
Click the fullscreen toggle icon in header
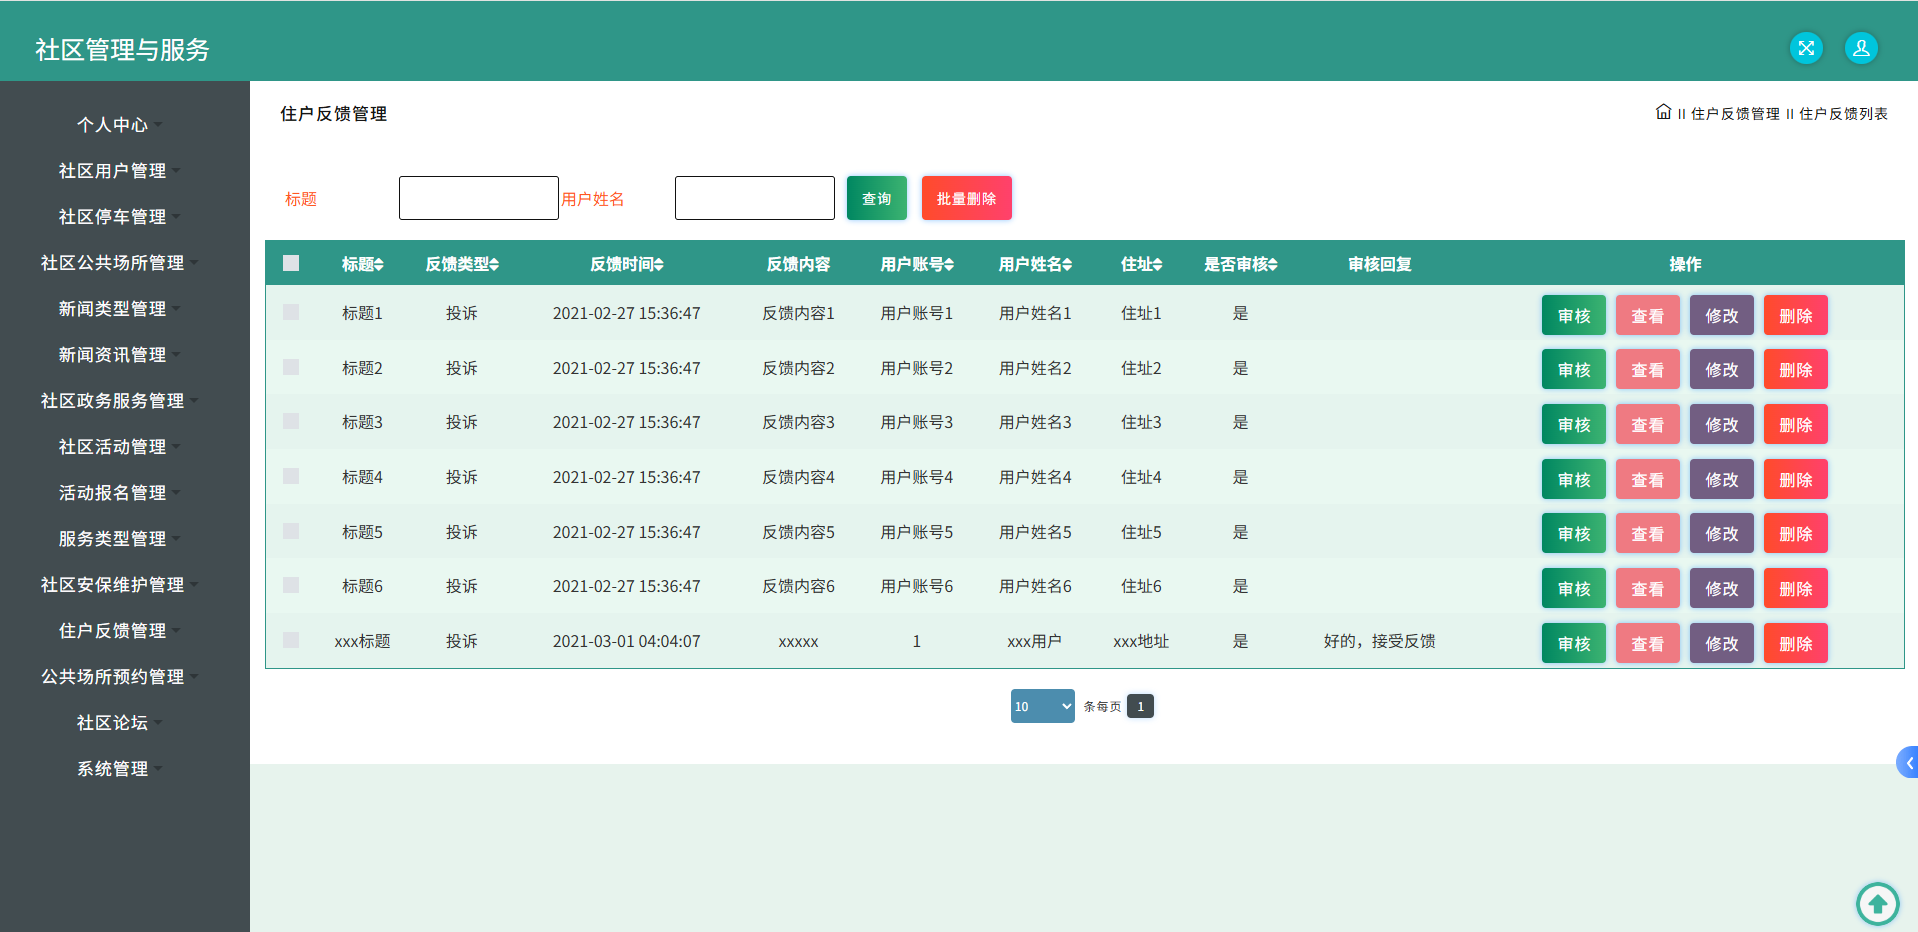(1806, 48)
